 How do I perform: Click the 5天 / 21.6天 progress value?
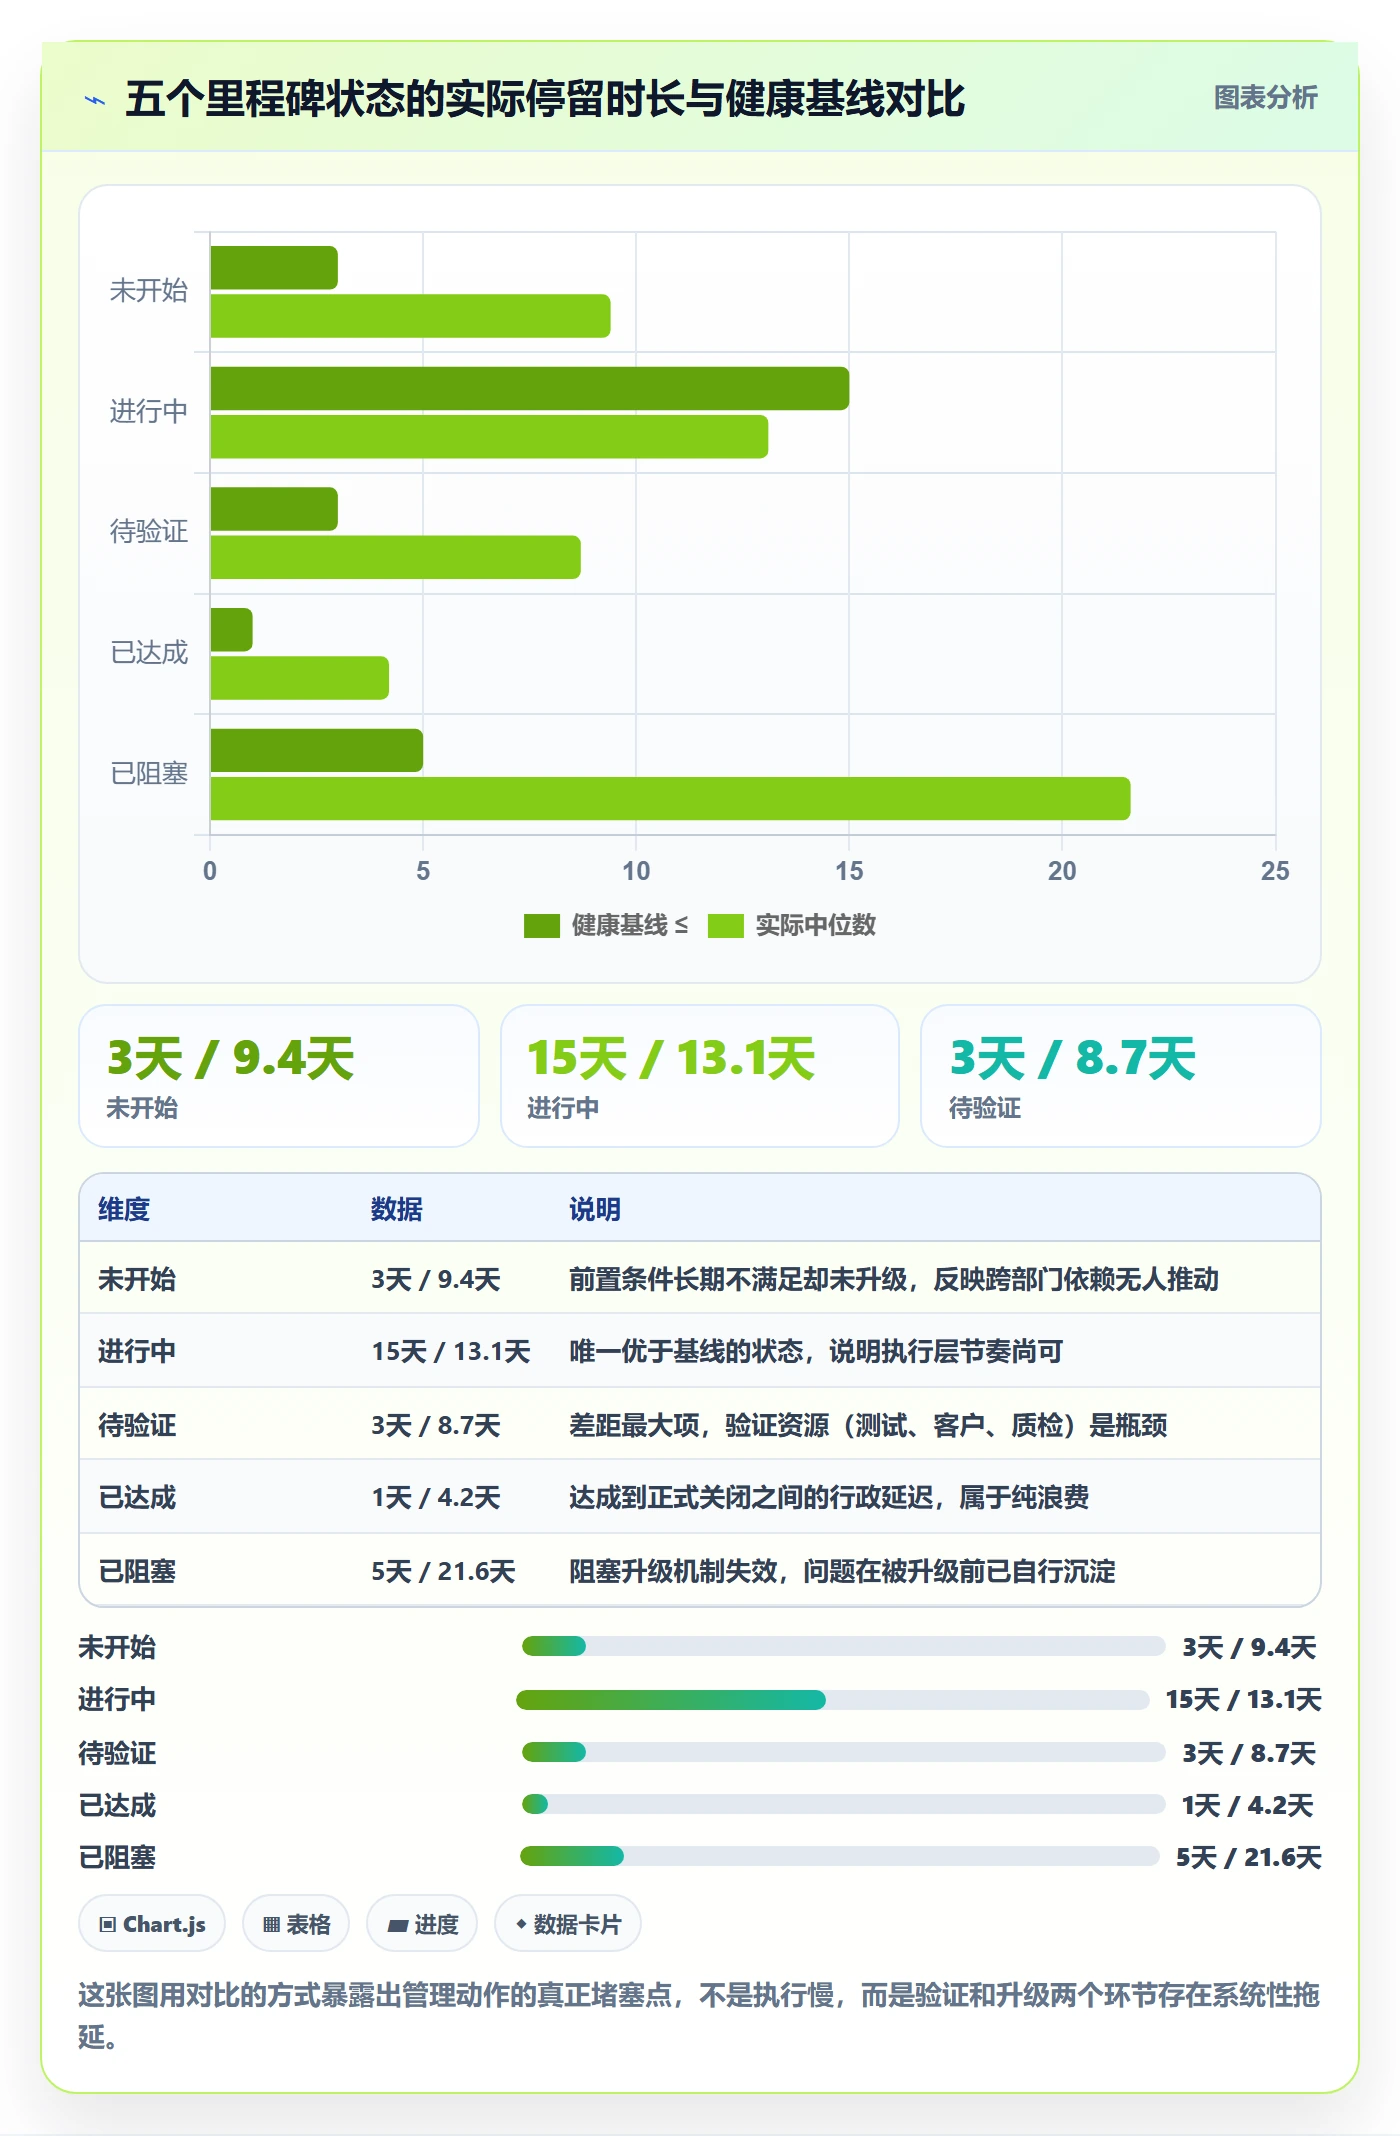click(x=1249, y=1857)
